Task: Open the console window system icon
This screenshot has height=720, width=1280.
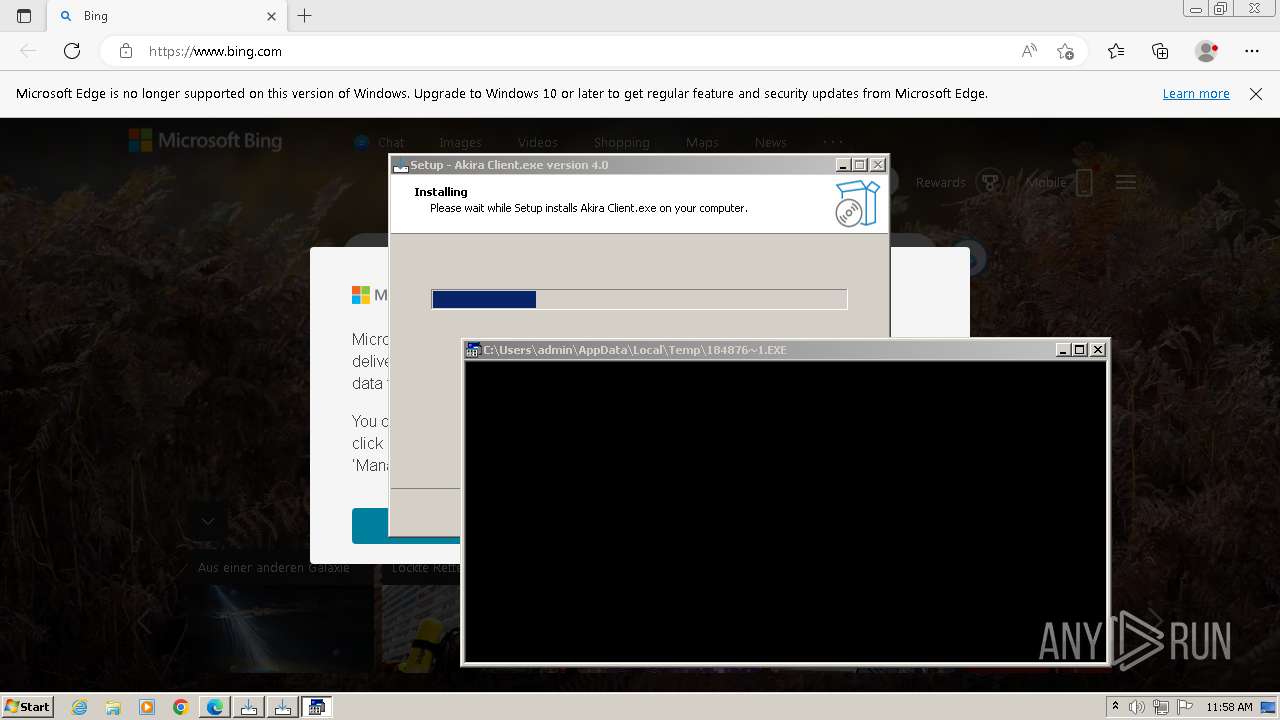Action: pos(473,350)
